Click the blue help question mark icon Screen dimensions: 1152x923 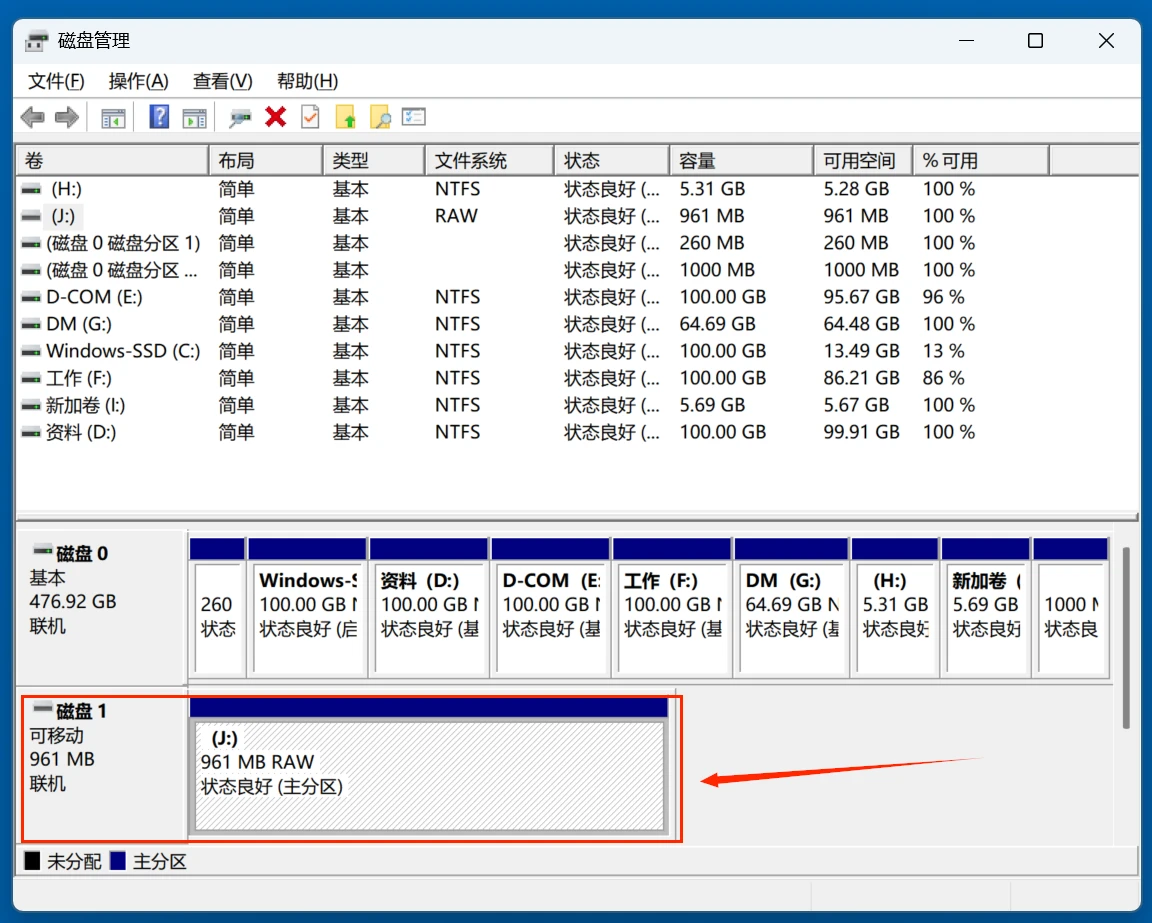[159, 117]
